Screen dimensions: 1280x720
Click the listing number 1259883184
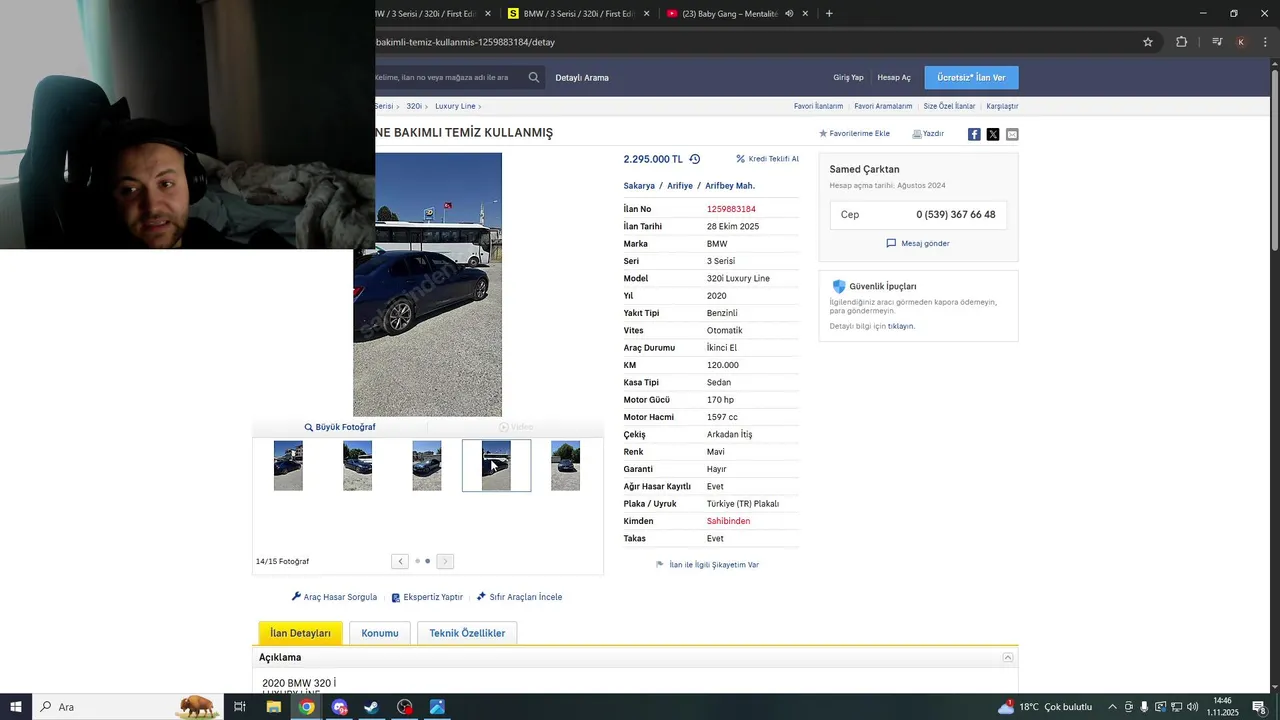coord(731,209)
